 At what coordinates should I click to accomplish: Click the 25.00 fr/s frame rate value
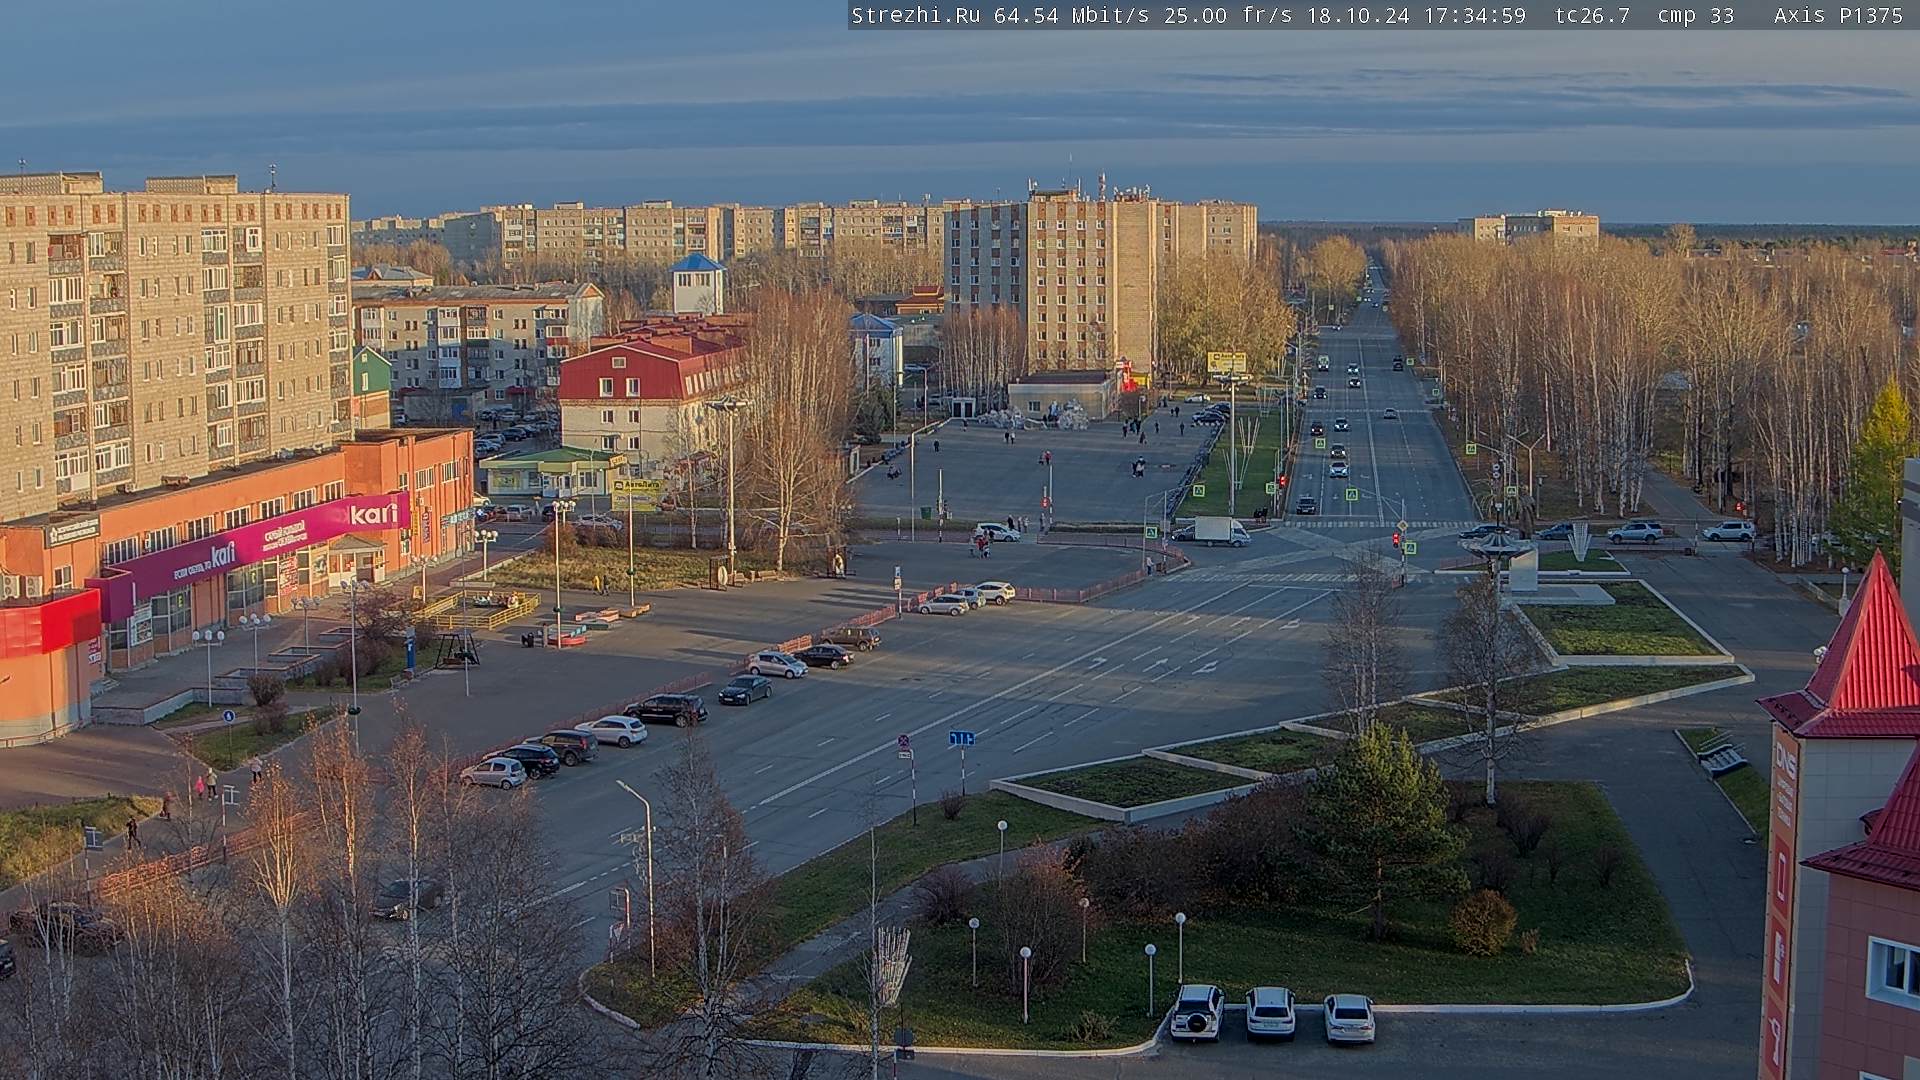pyautogui.click(x=1229, y=15)
